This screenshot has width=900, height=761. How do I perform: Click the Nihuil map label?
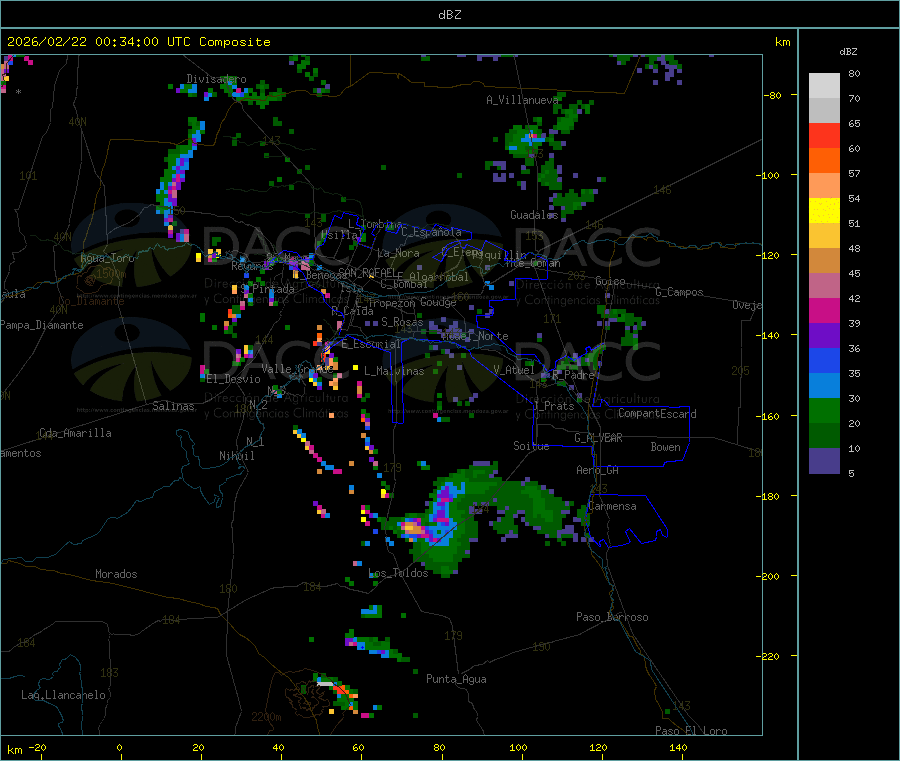(236, 456)
